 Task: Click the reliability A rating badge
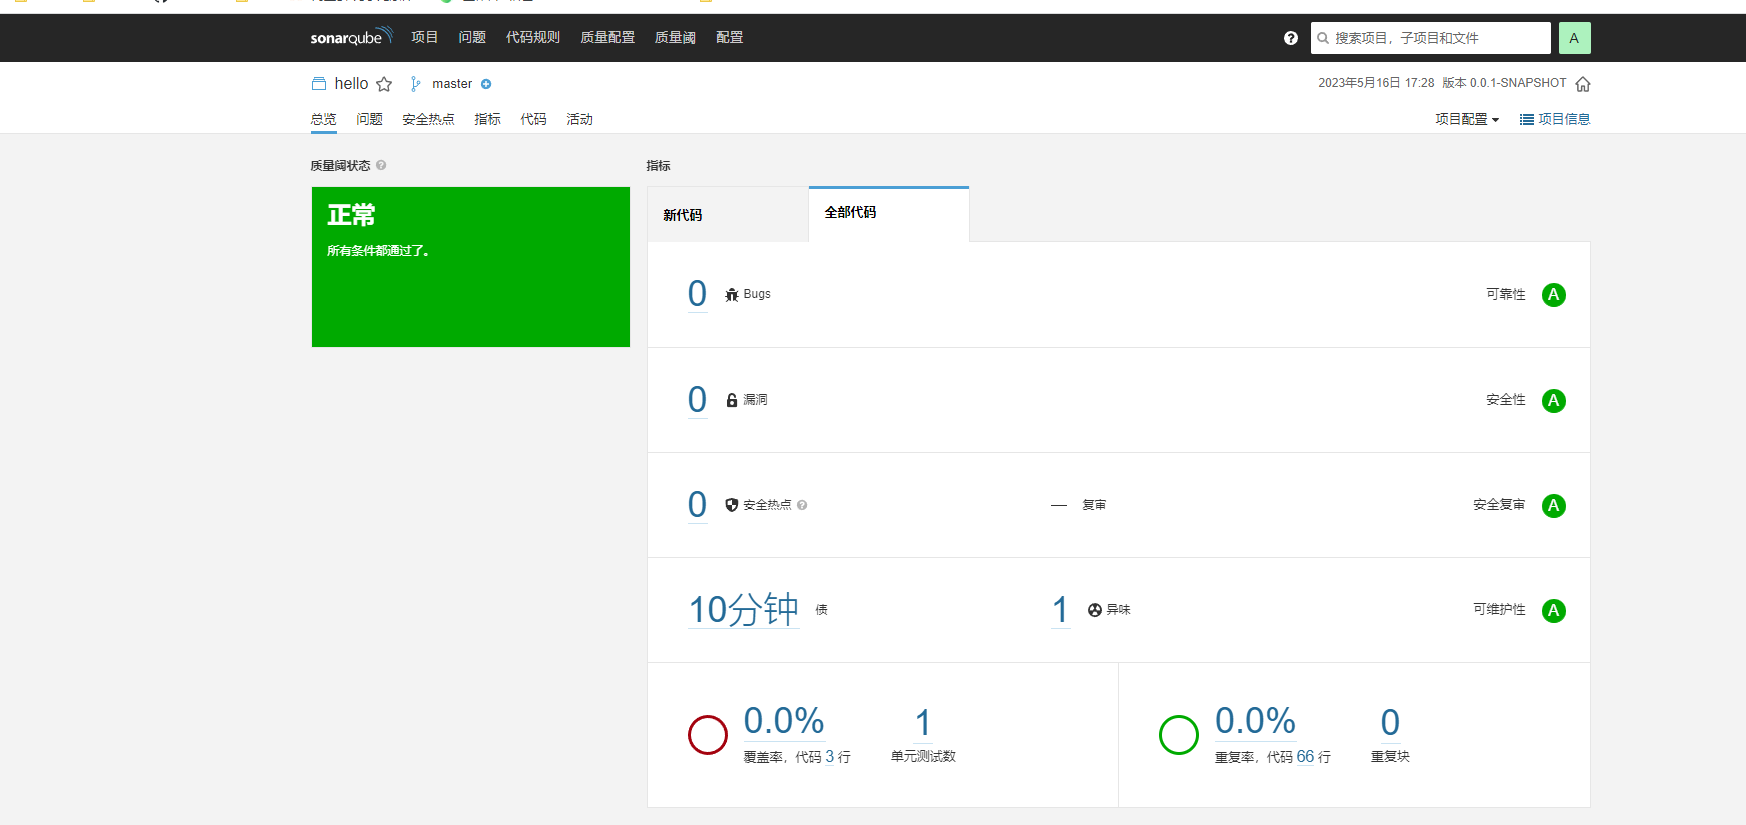point(1554,295)
